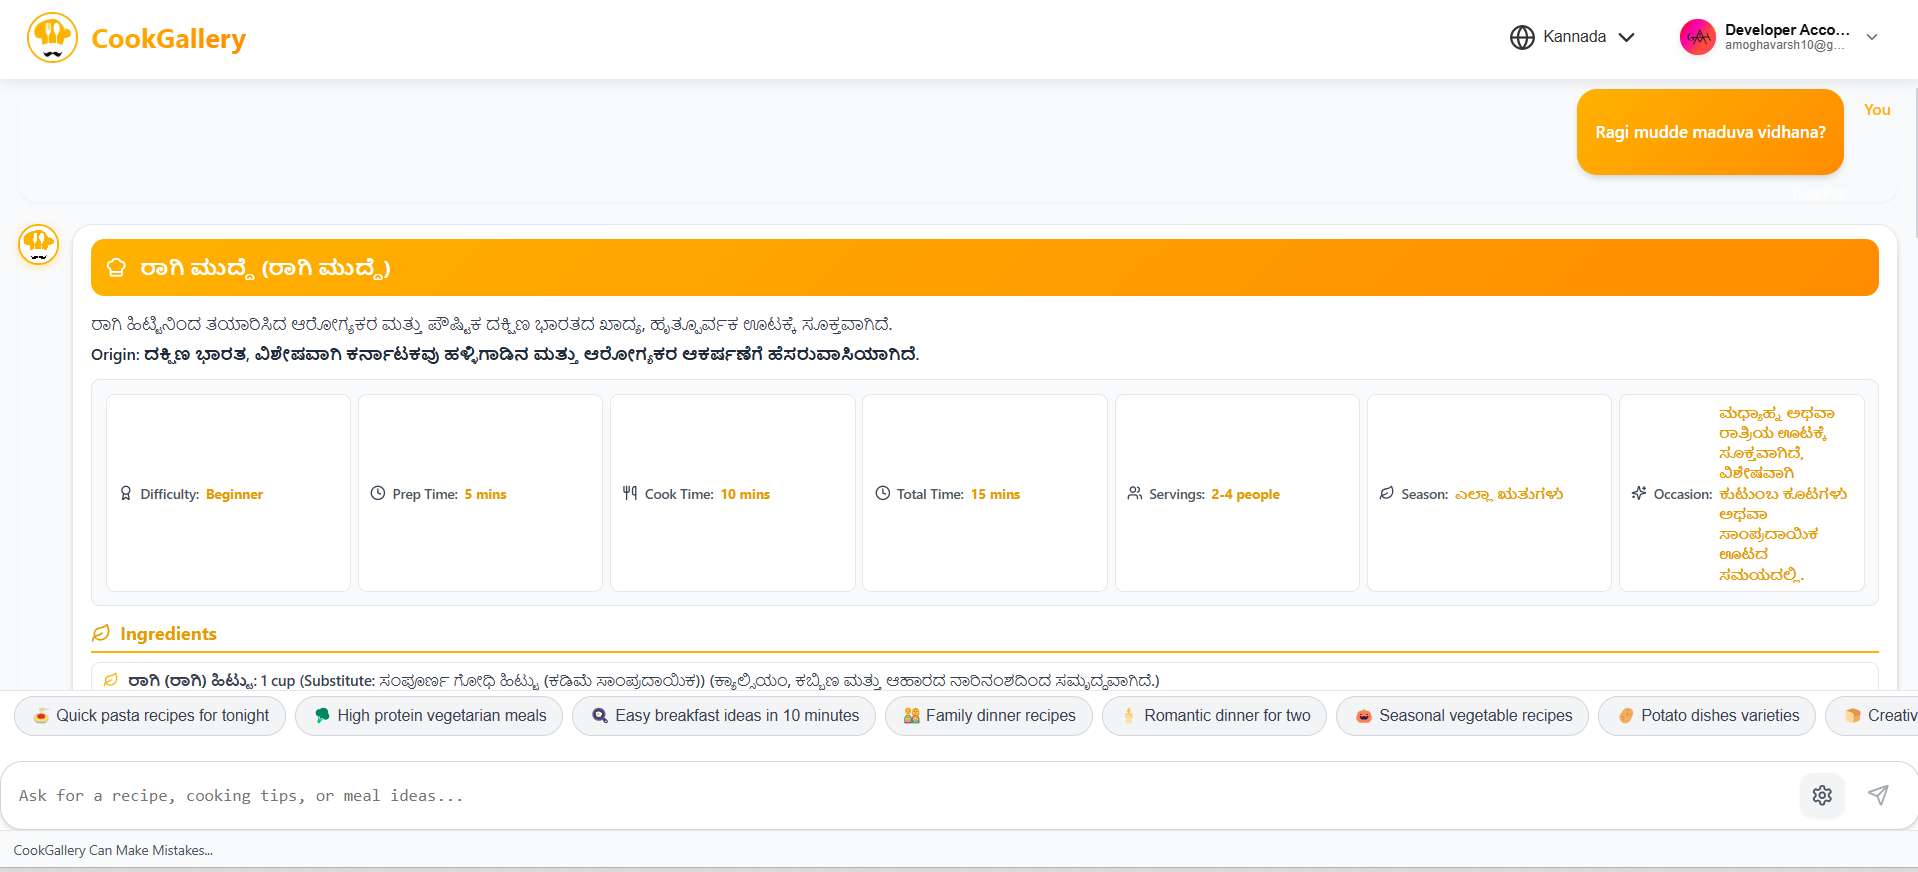Click the CookGallery brand name link

click(x=168, y=39)
